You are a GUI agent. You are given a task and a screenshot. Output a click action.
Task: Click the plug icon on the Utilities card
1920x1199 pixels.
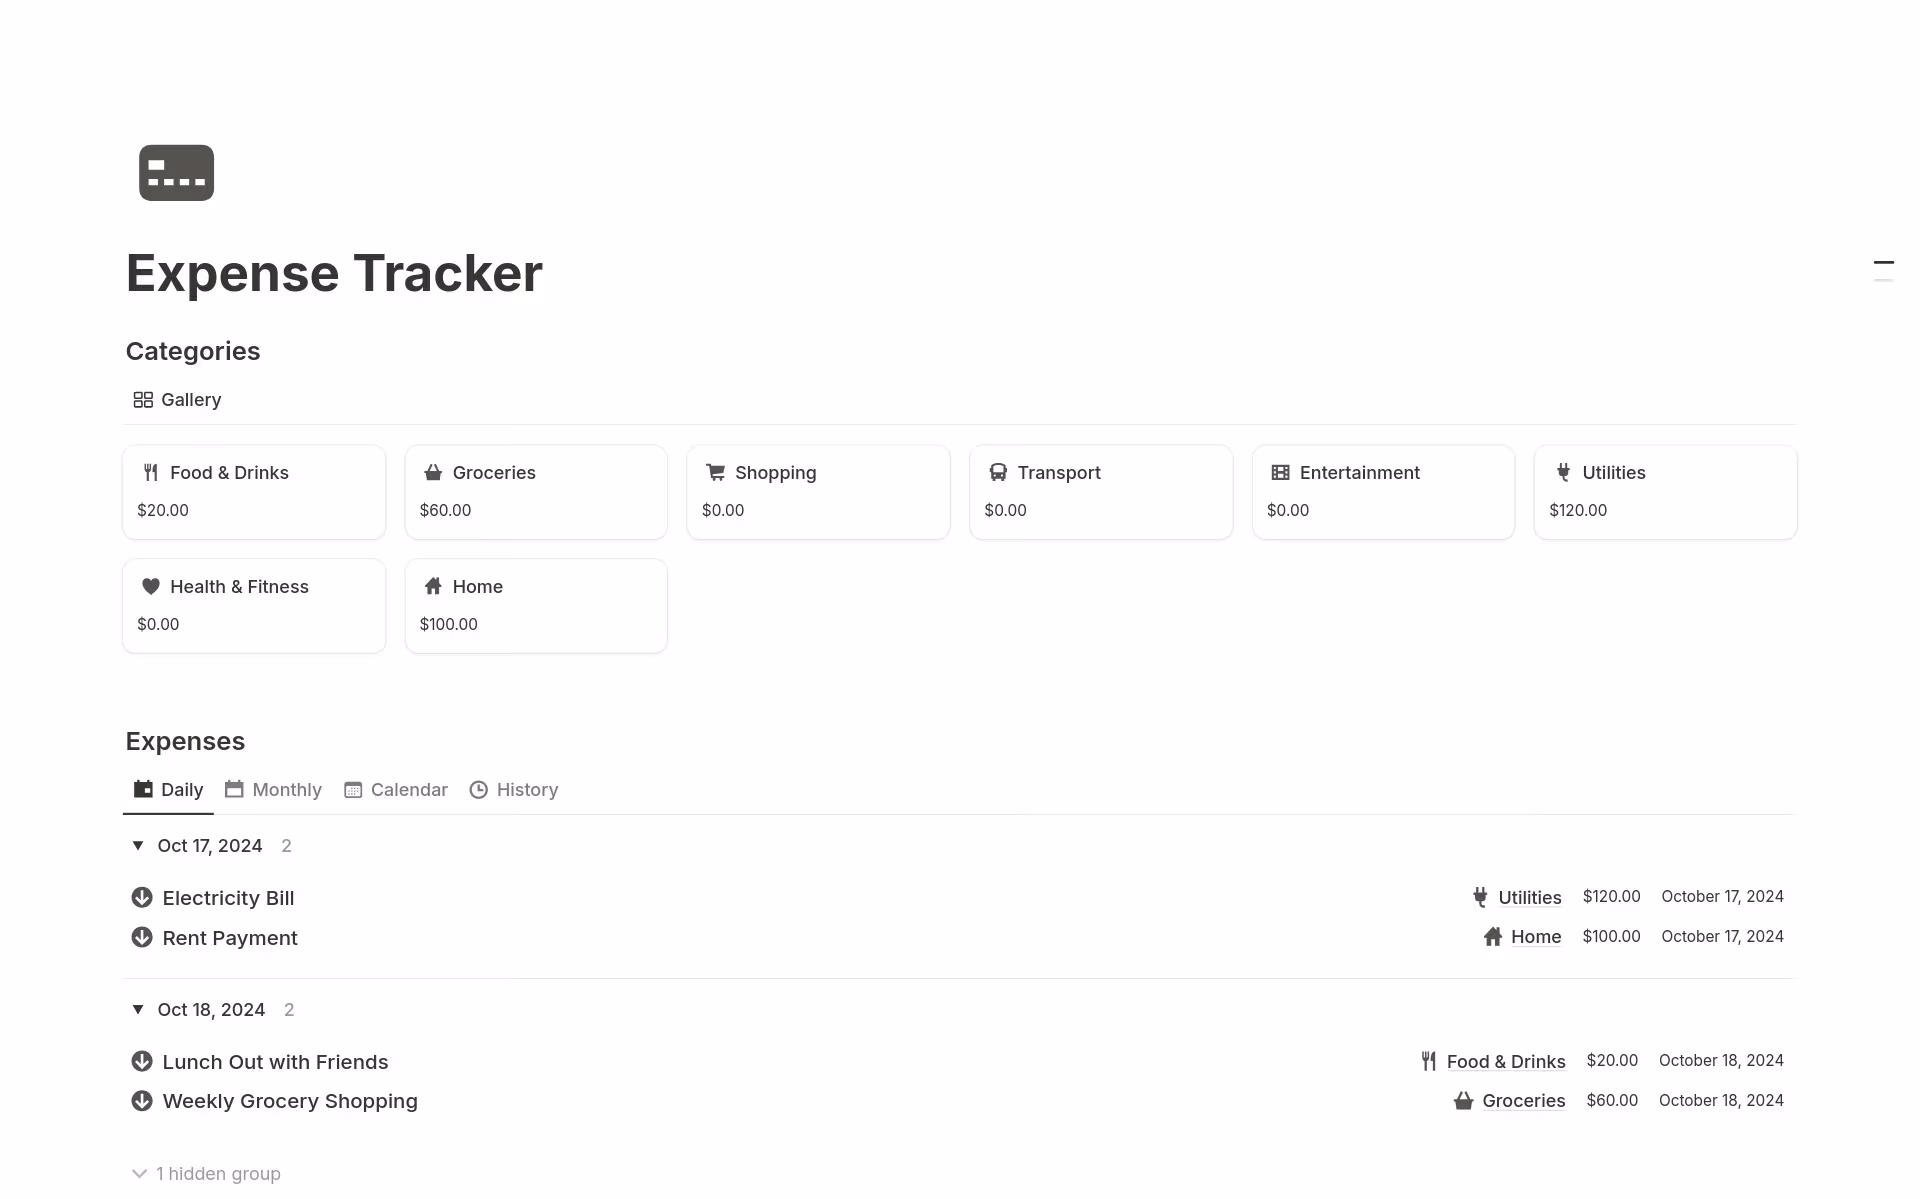click(x=1562, y=471)
